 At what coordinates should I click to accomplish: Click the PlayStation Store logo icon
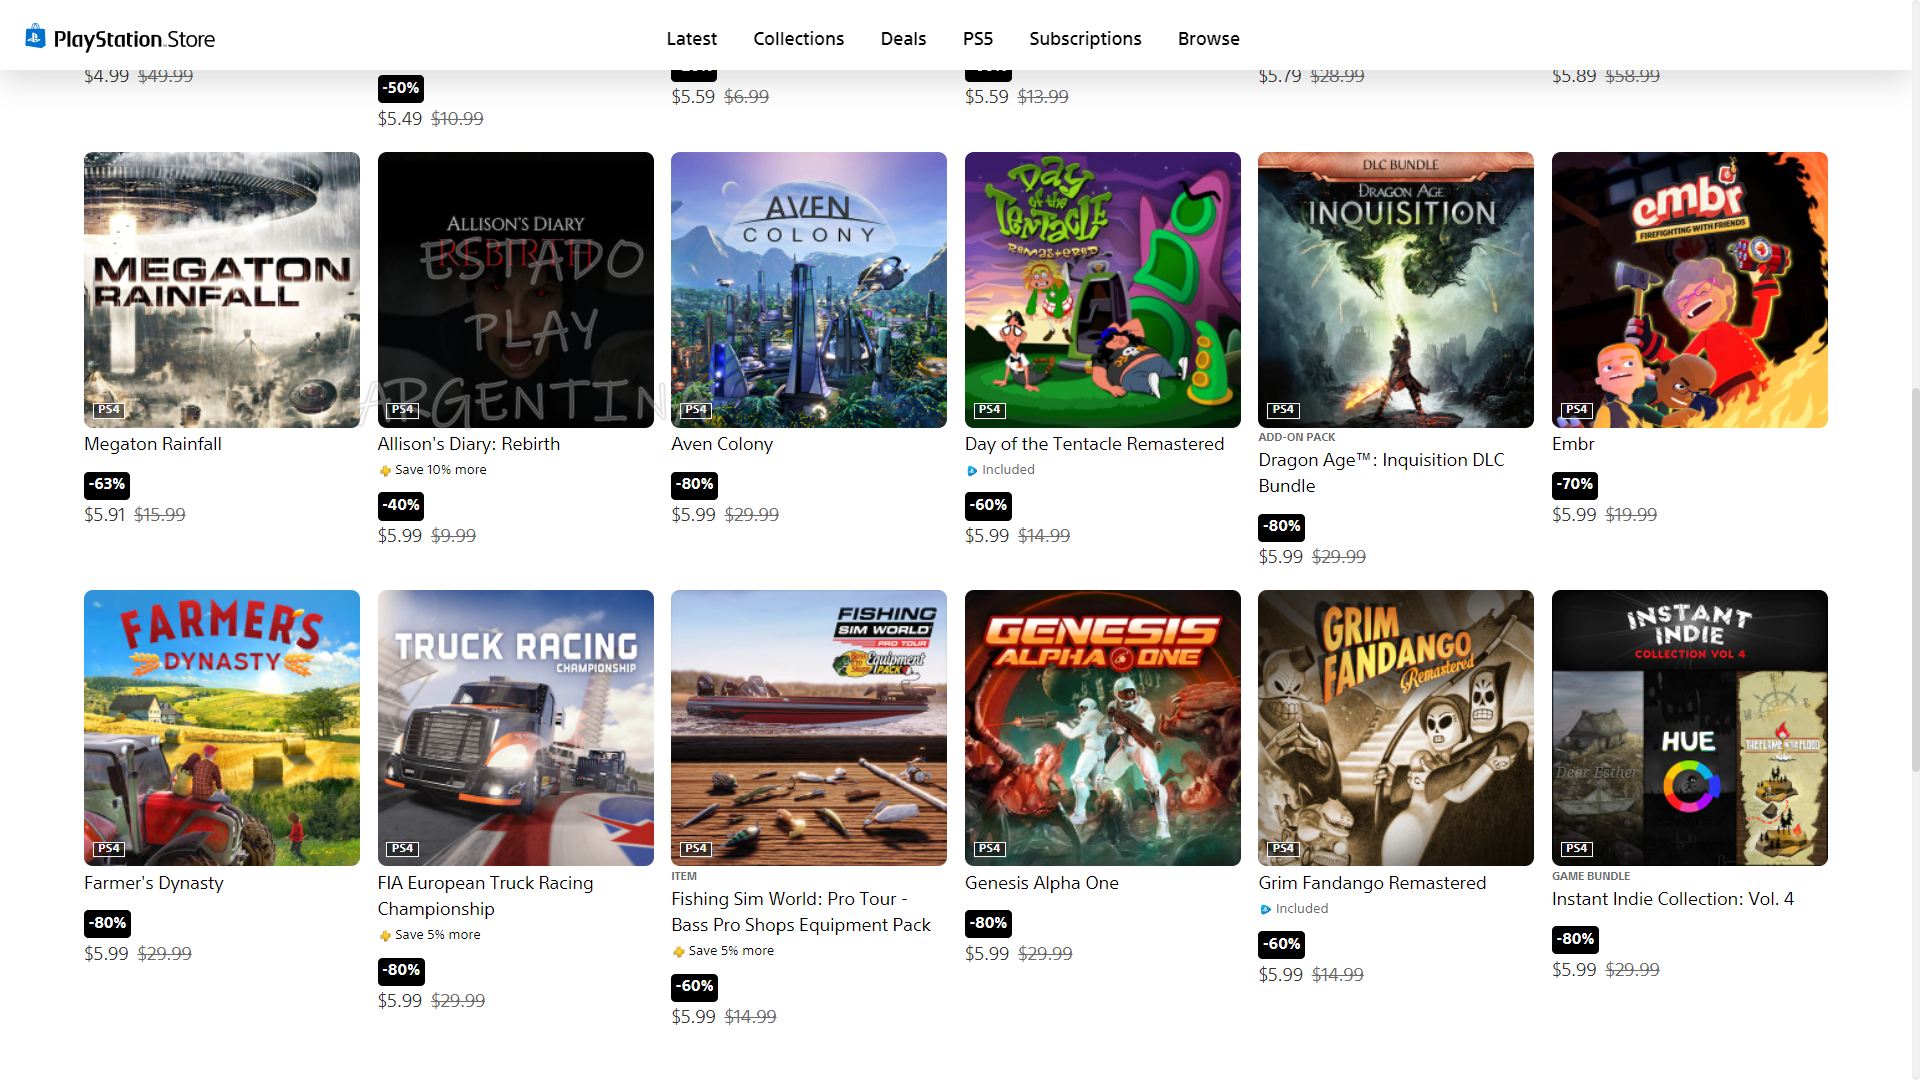point(36,36)
